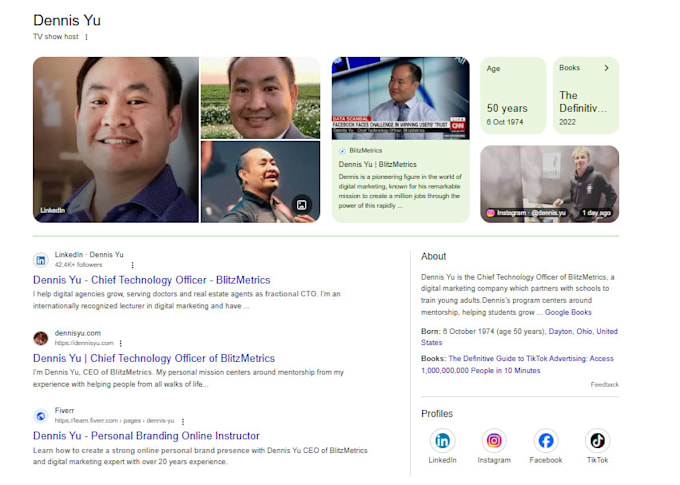Open the laughing speaker photo thumbnail
The height and width of the screenshot is (485, 680).
point(260,182)
